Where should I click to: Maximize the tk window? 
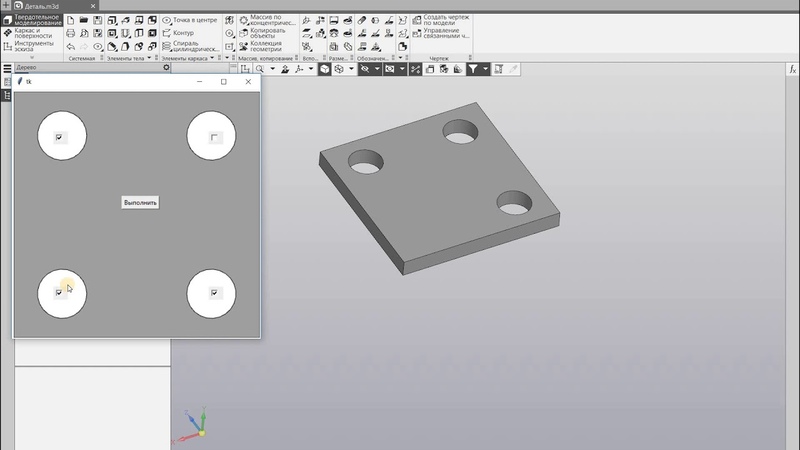point(223,82)
